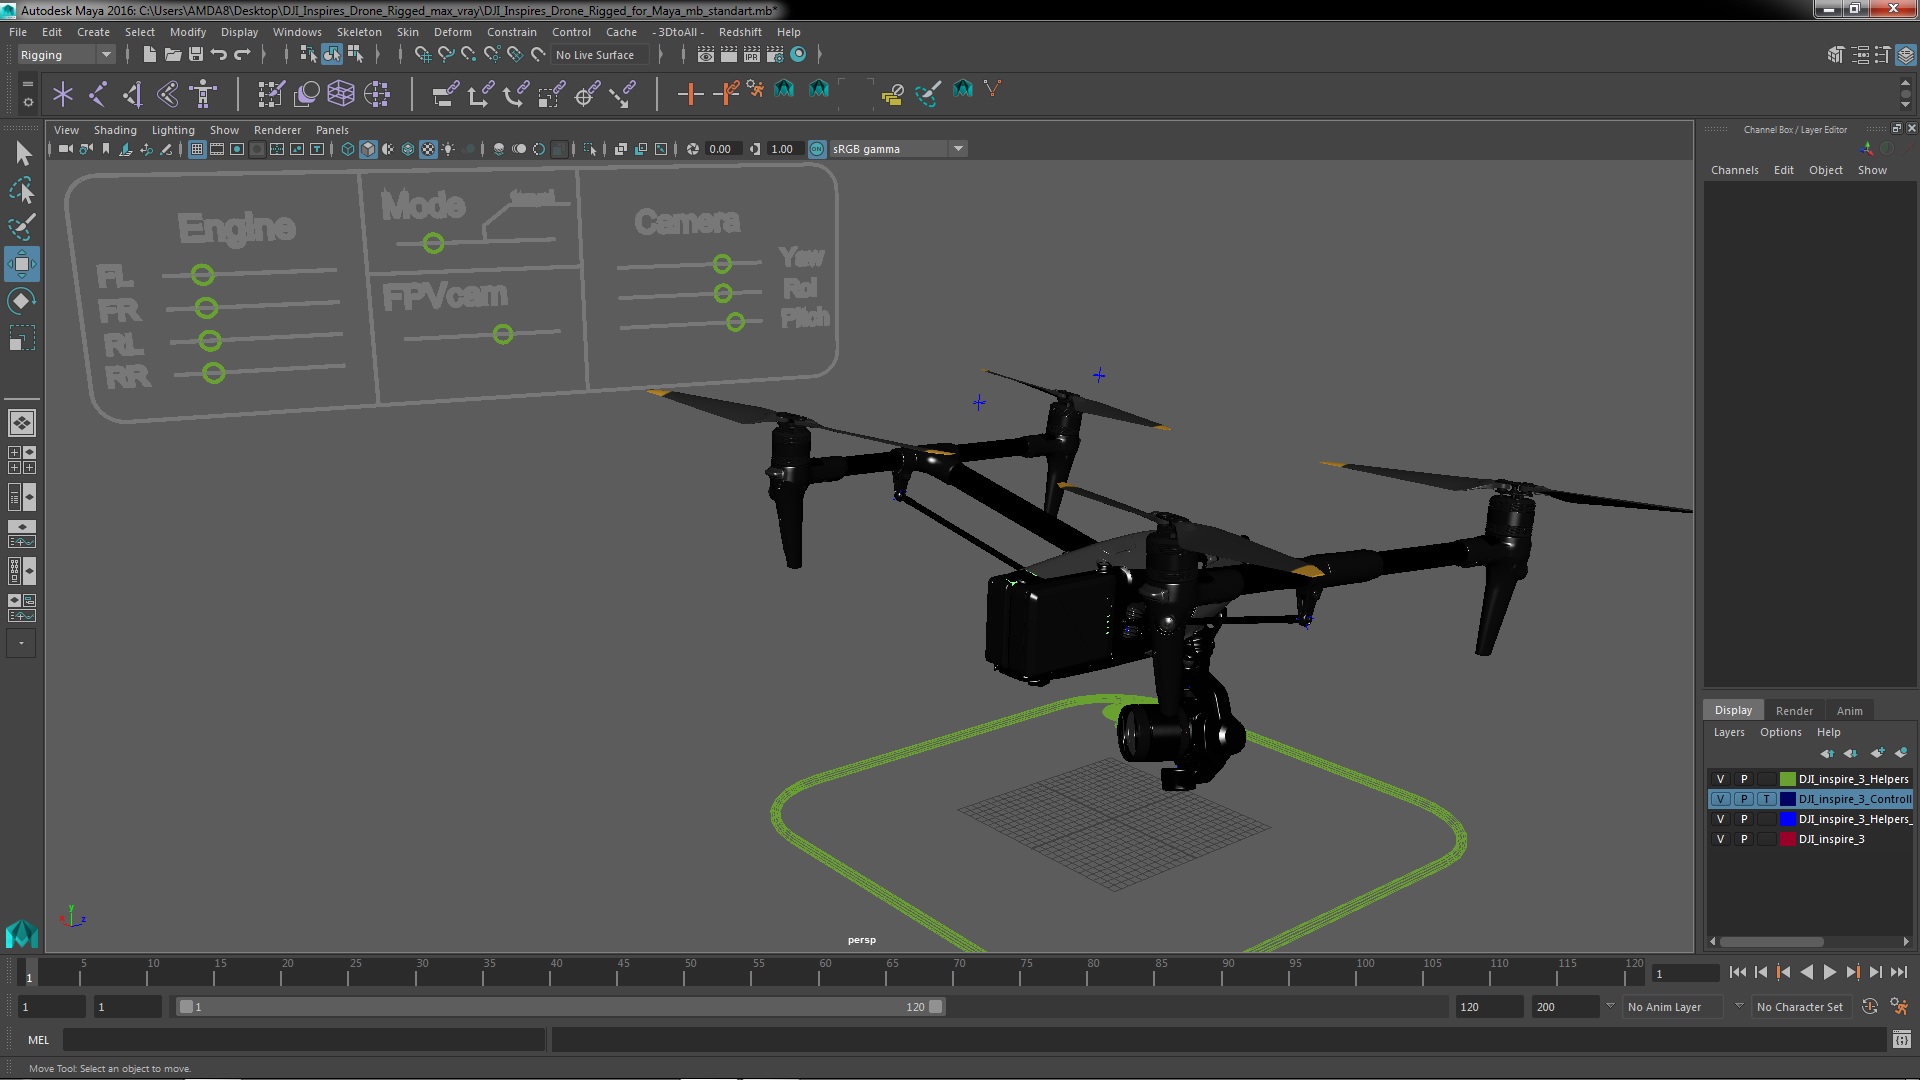This screenshot has height=1080, width=1920.
Task: Click color swatch of DJI_inspire_3 layer
Action: [x=1787, y=839]
